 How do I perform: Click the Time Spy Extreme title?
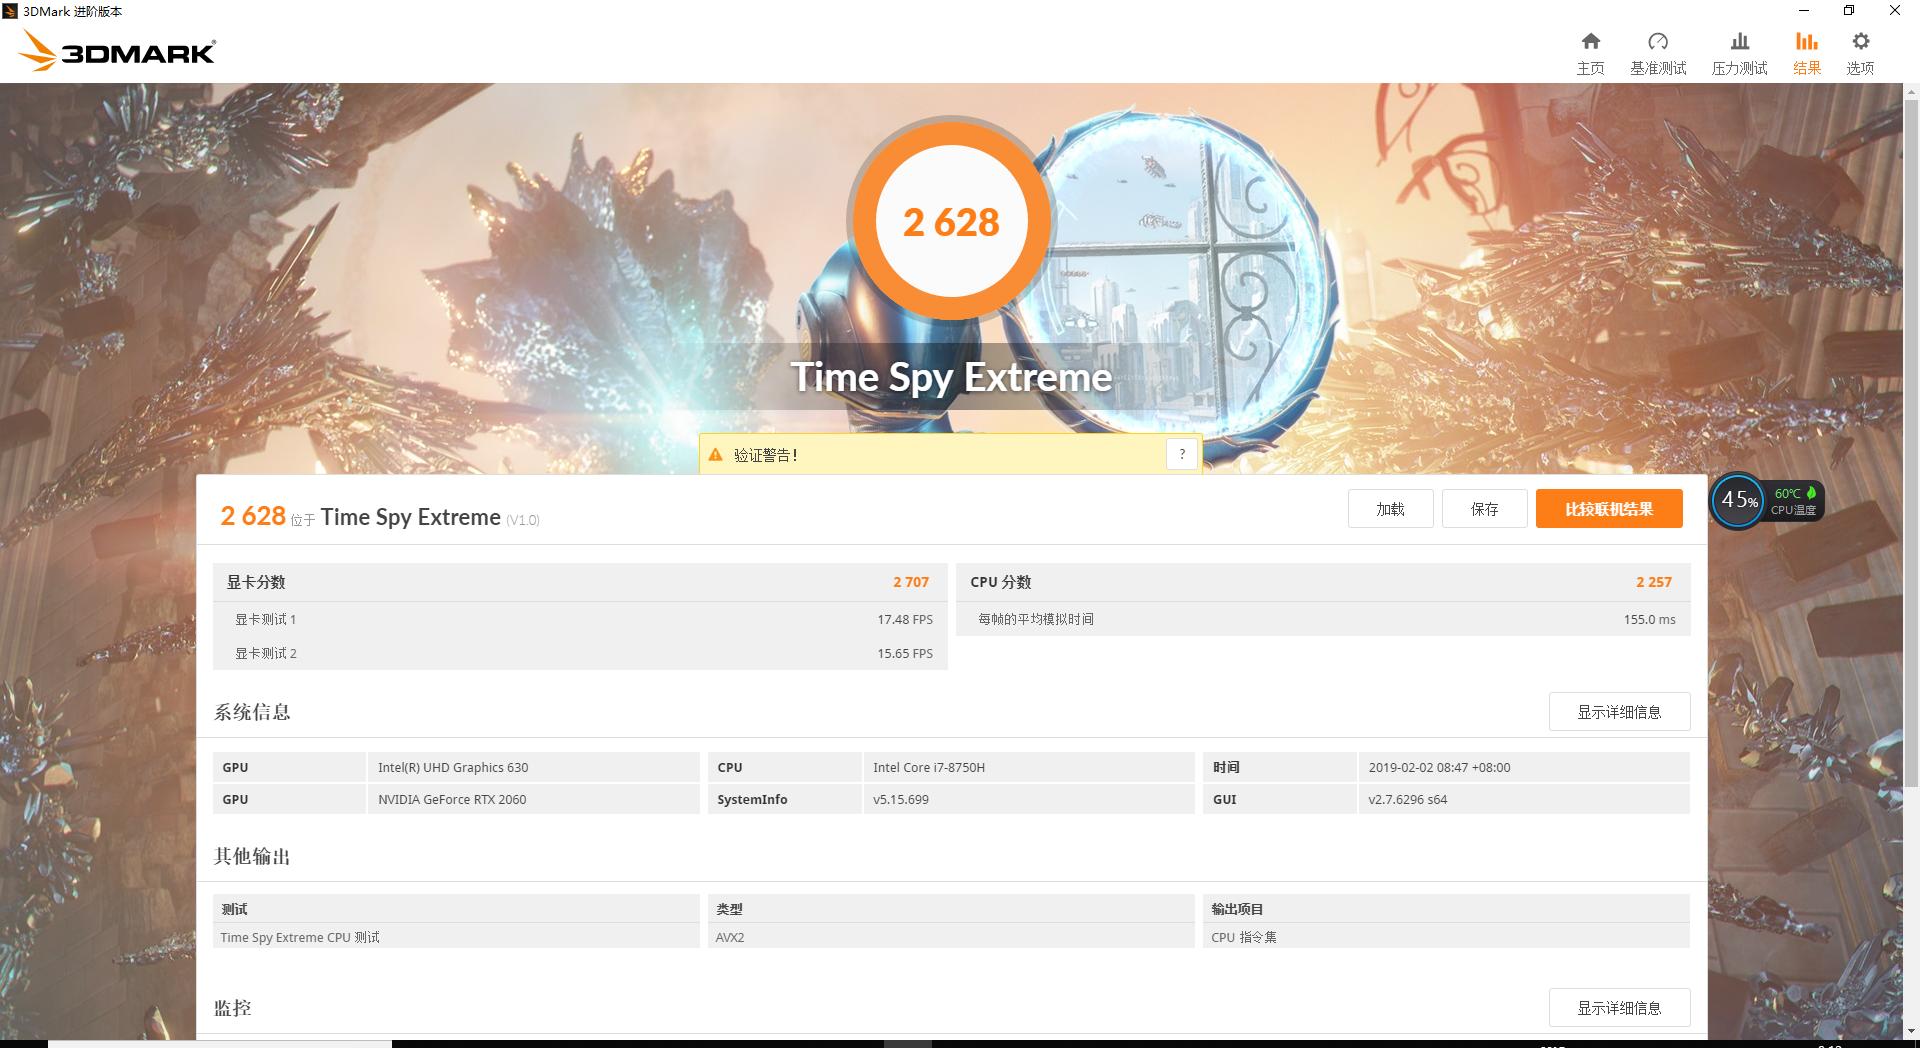coord(950,377)
